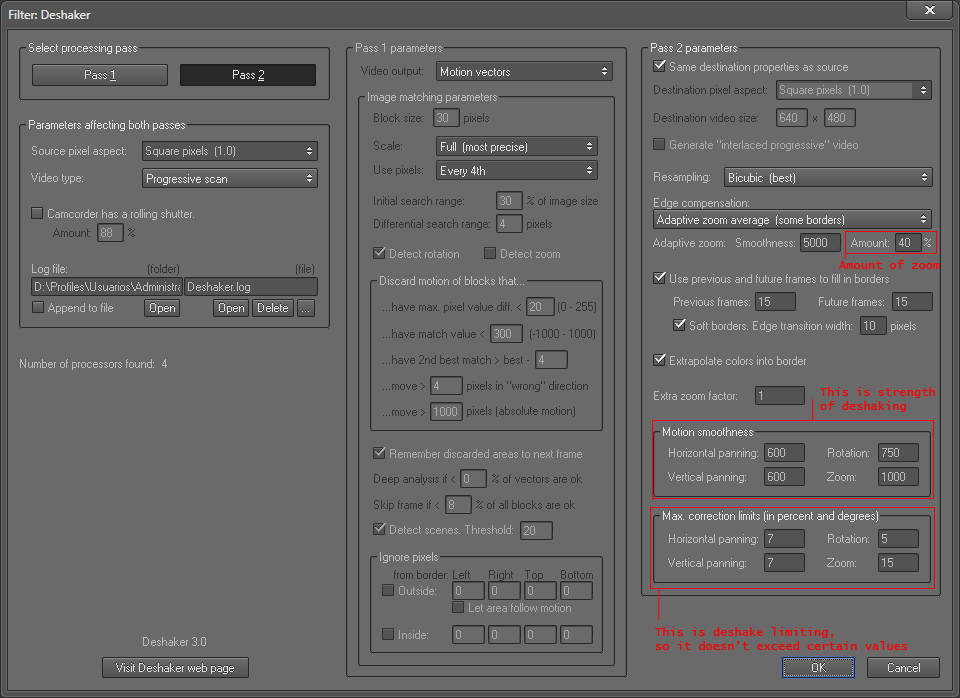Open Edge compensation dropdown

point(792,219)
